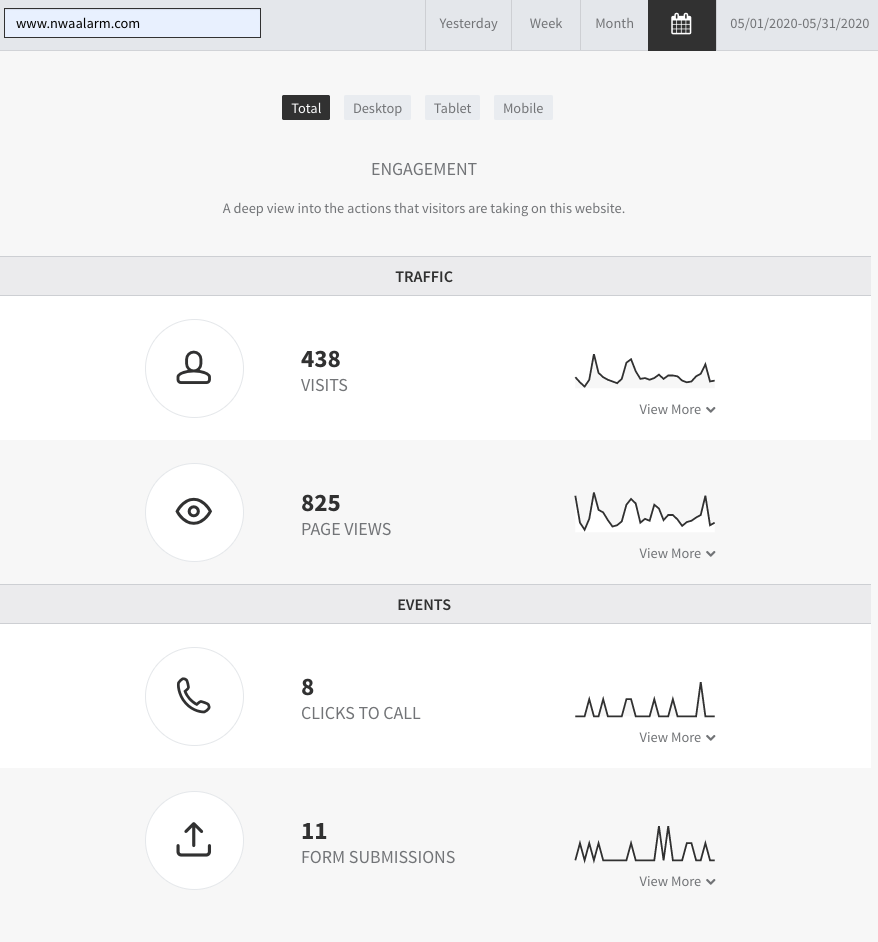Image resolution: width=878 pixels, height=942 pixels.
Task: Expand View More under Clicks to Call
Action: pos(677,737)
